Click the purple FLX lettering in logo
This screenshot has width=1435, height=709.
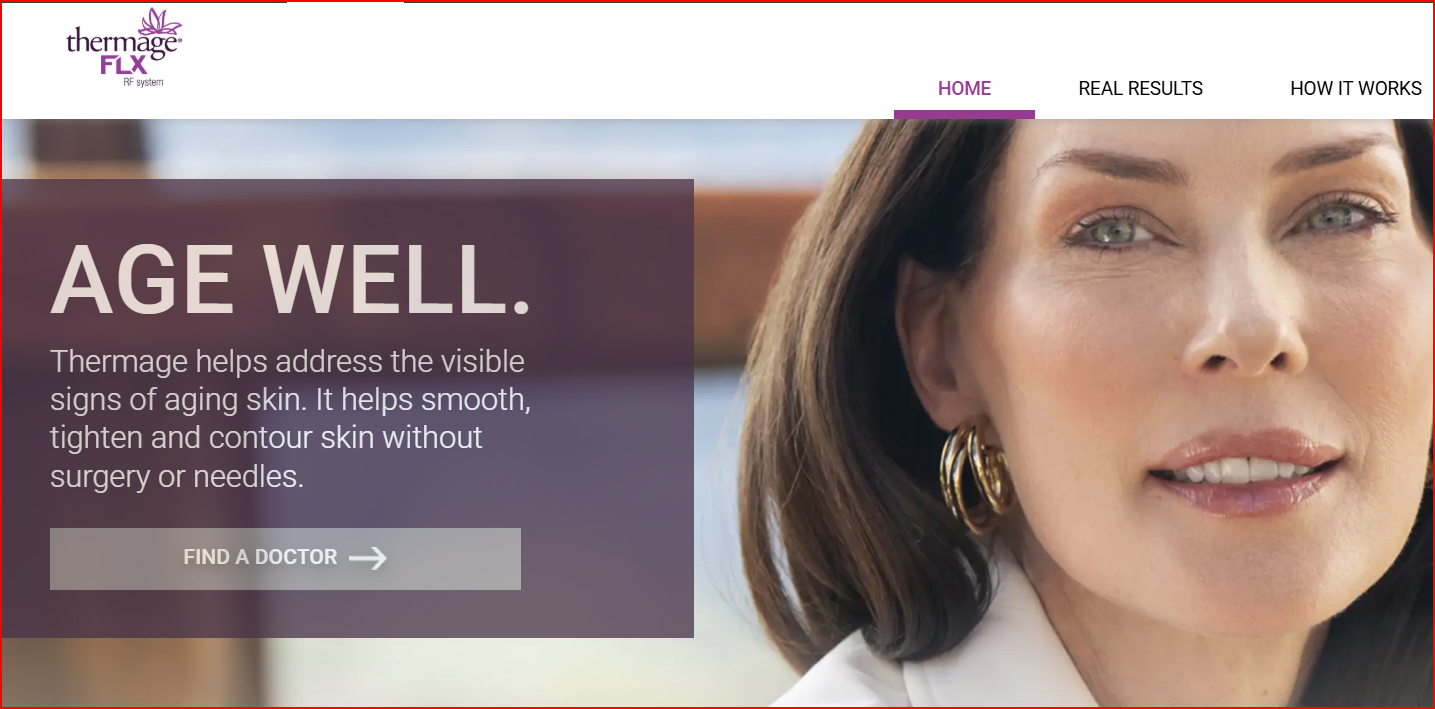click(x=125, y=65)
